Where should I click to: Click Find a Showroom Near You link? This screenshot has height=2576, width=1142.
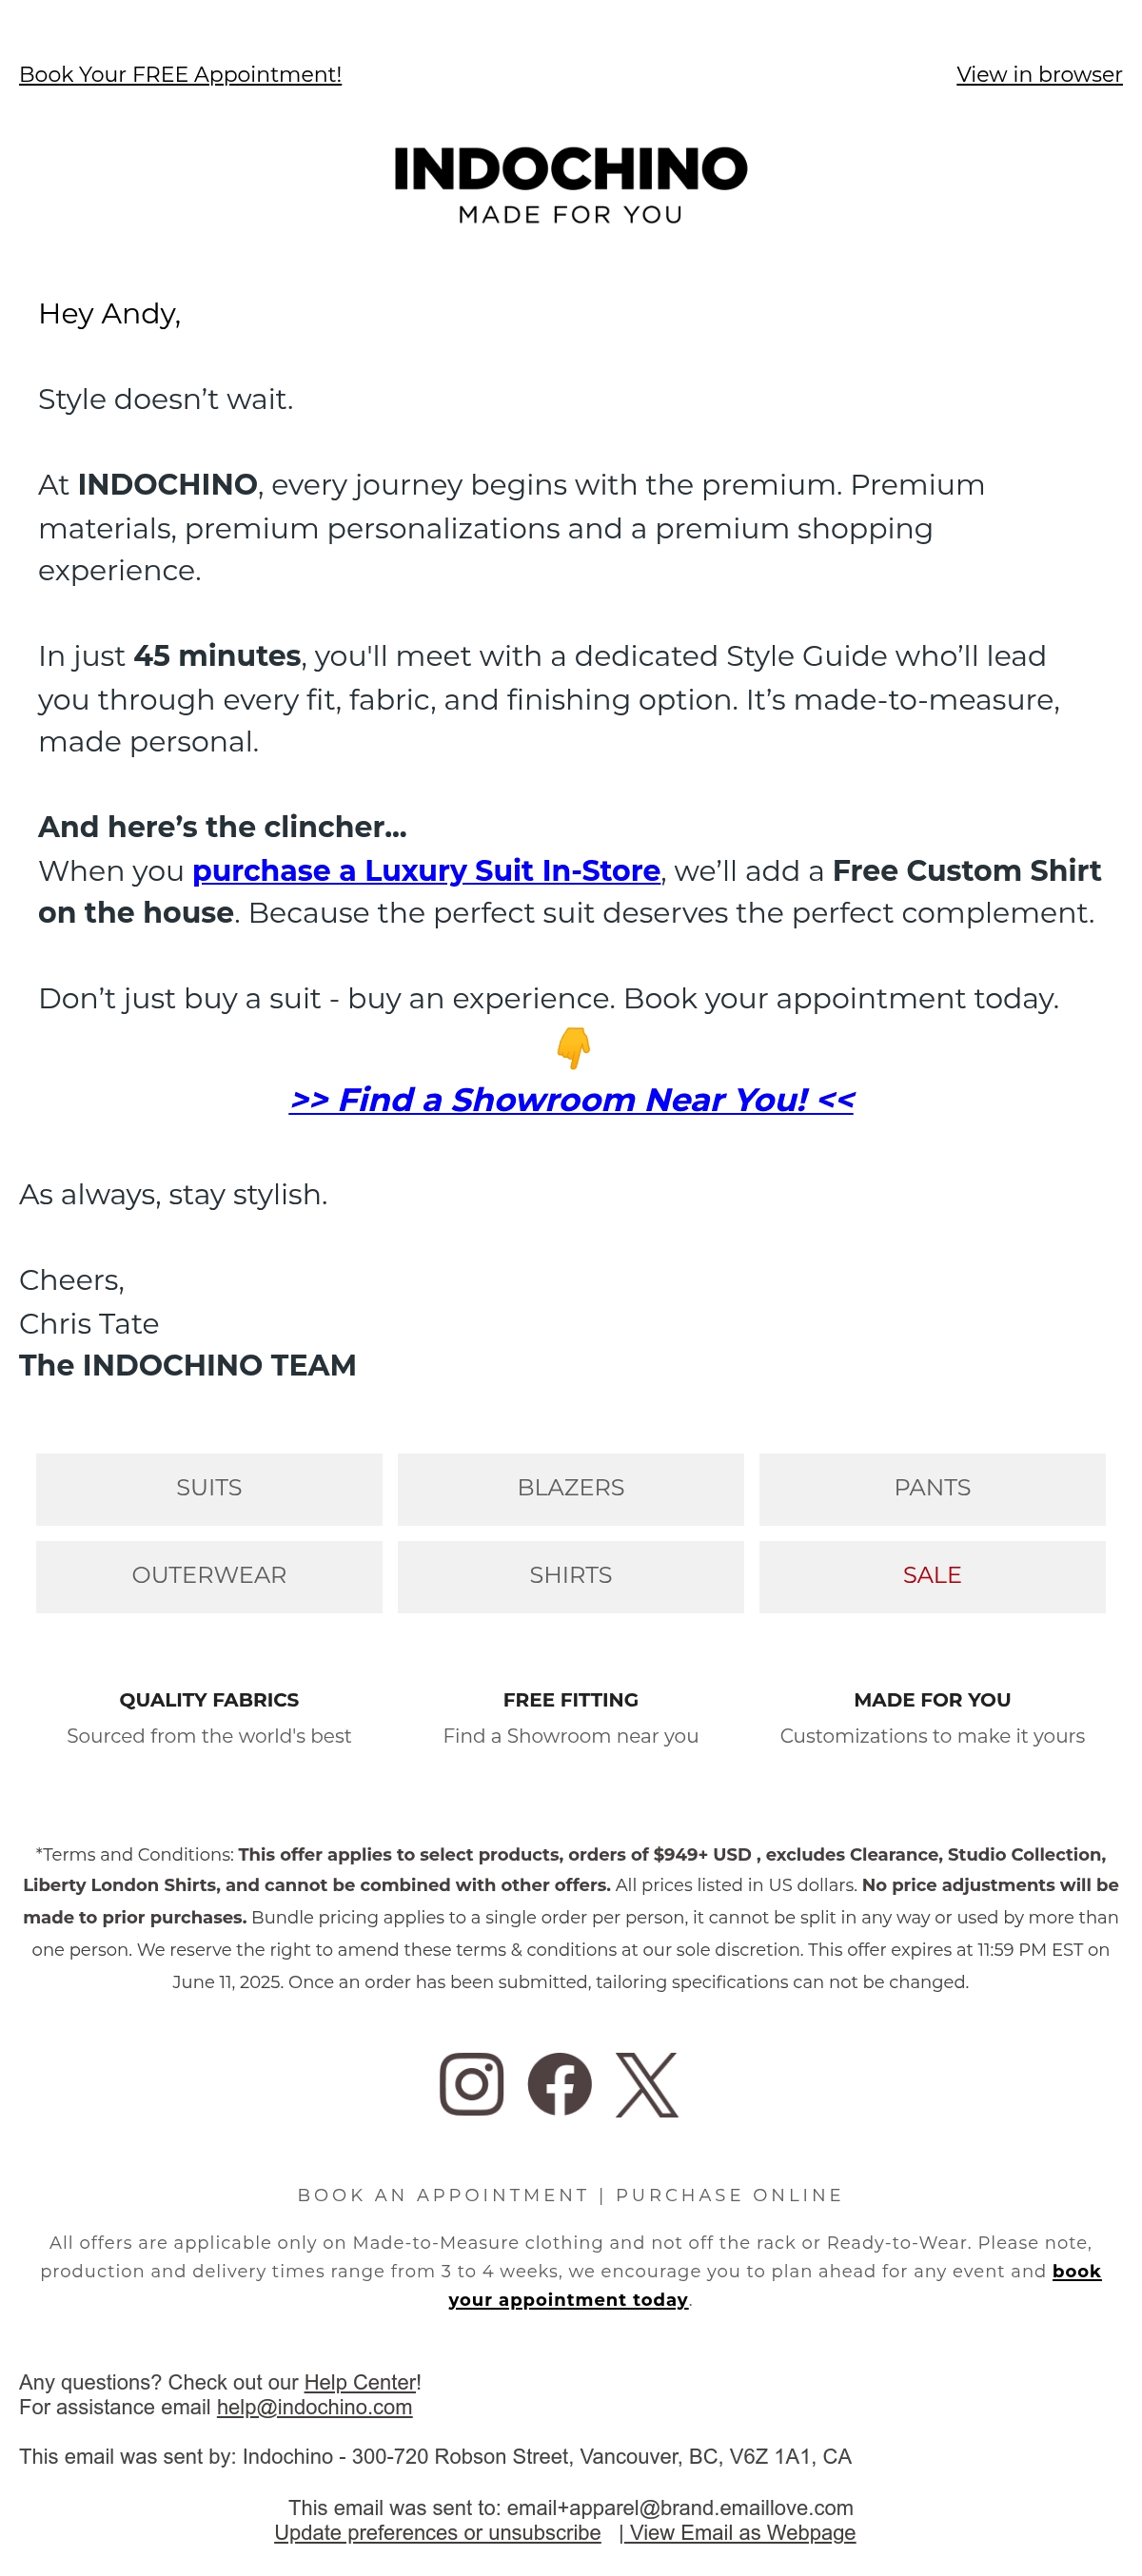click(x=571, y=1099)
